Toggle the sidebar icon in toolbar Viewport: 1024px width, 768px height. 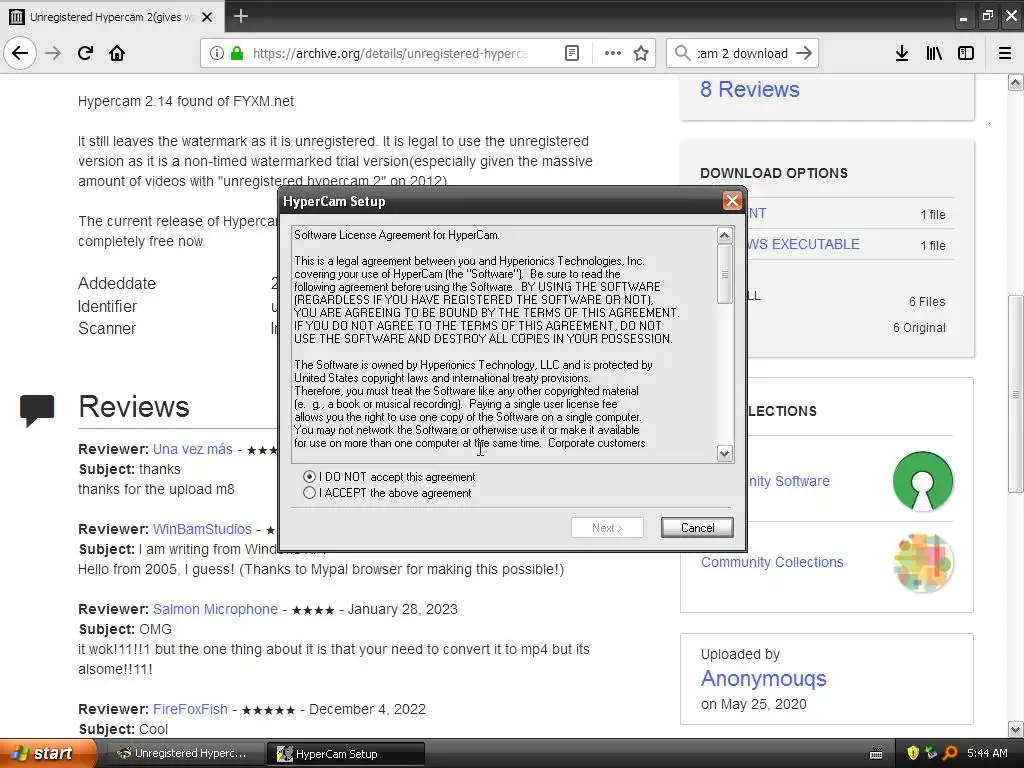pyautogui.click(x=966, y=53)
